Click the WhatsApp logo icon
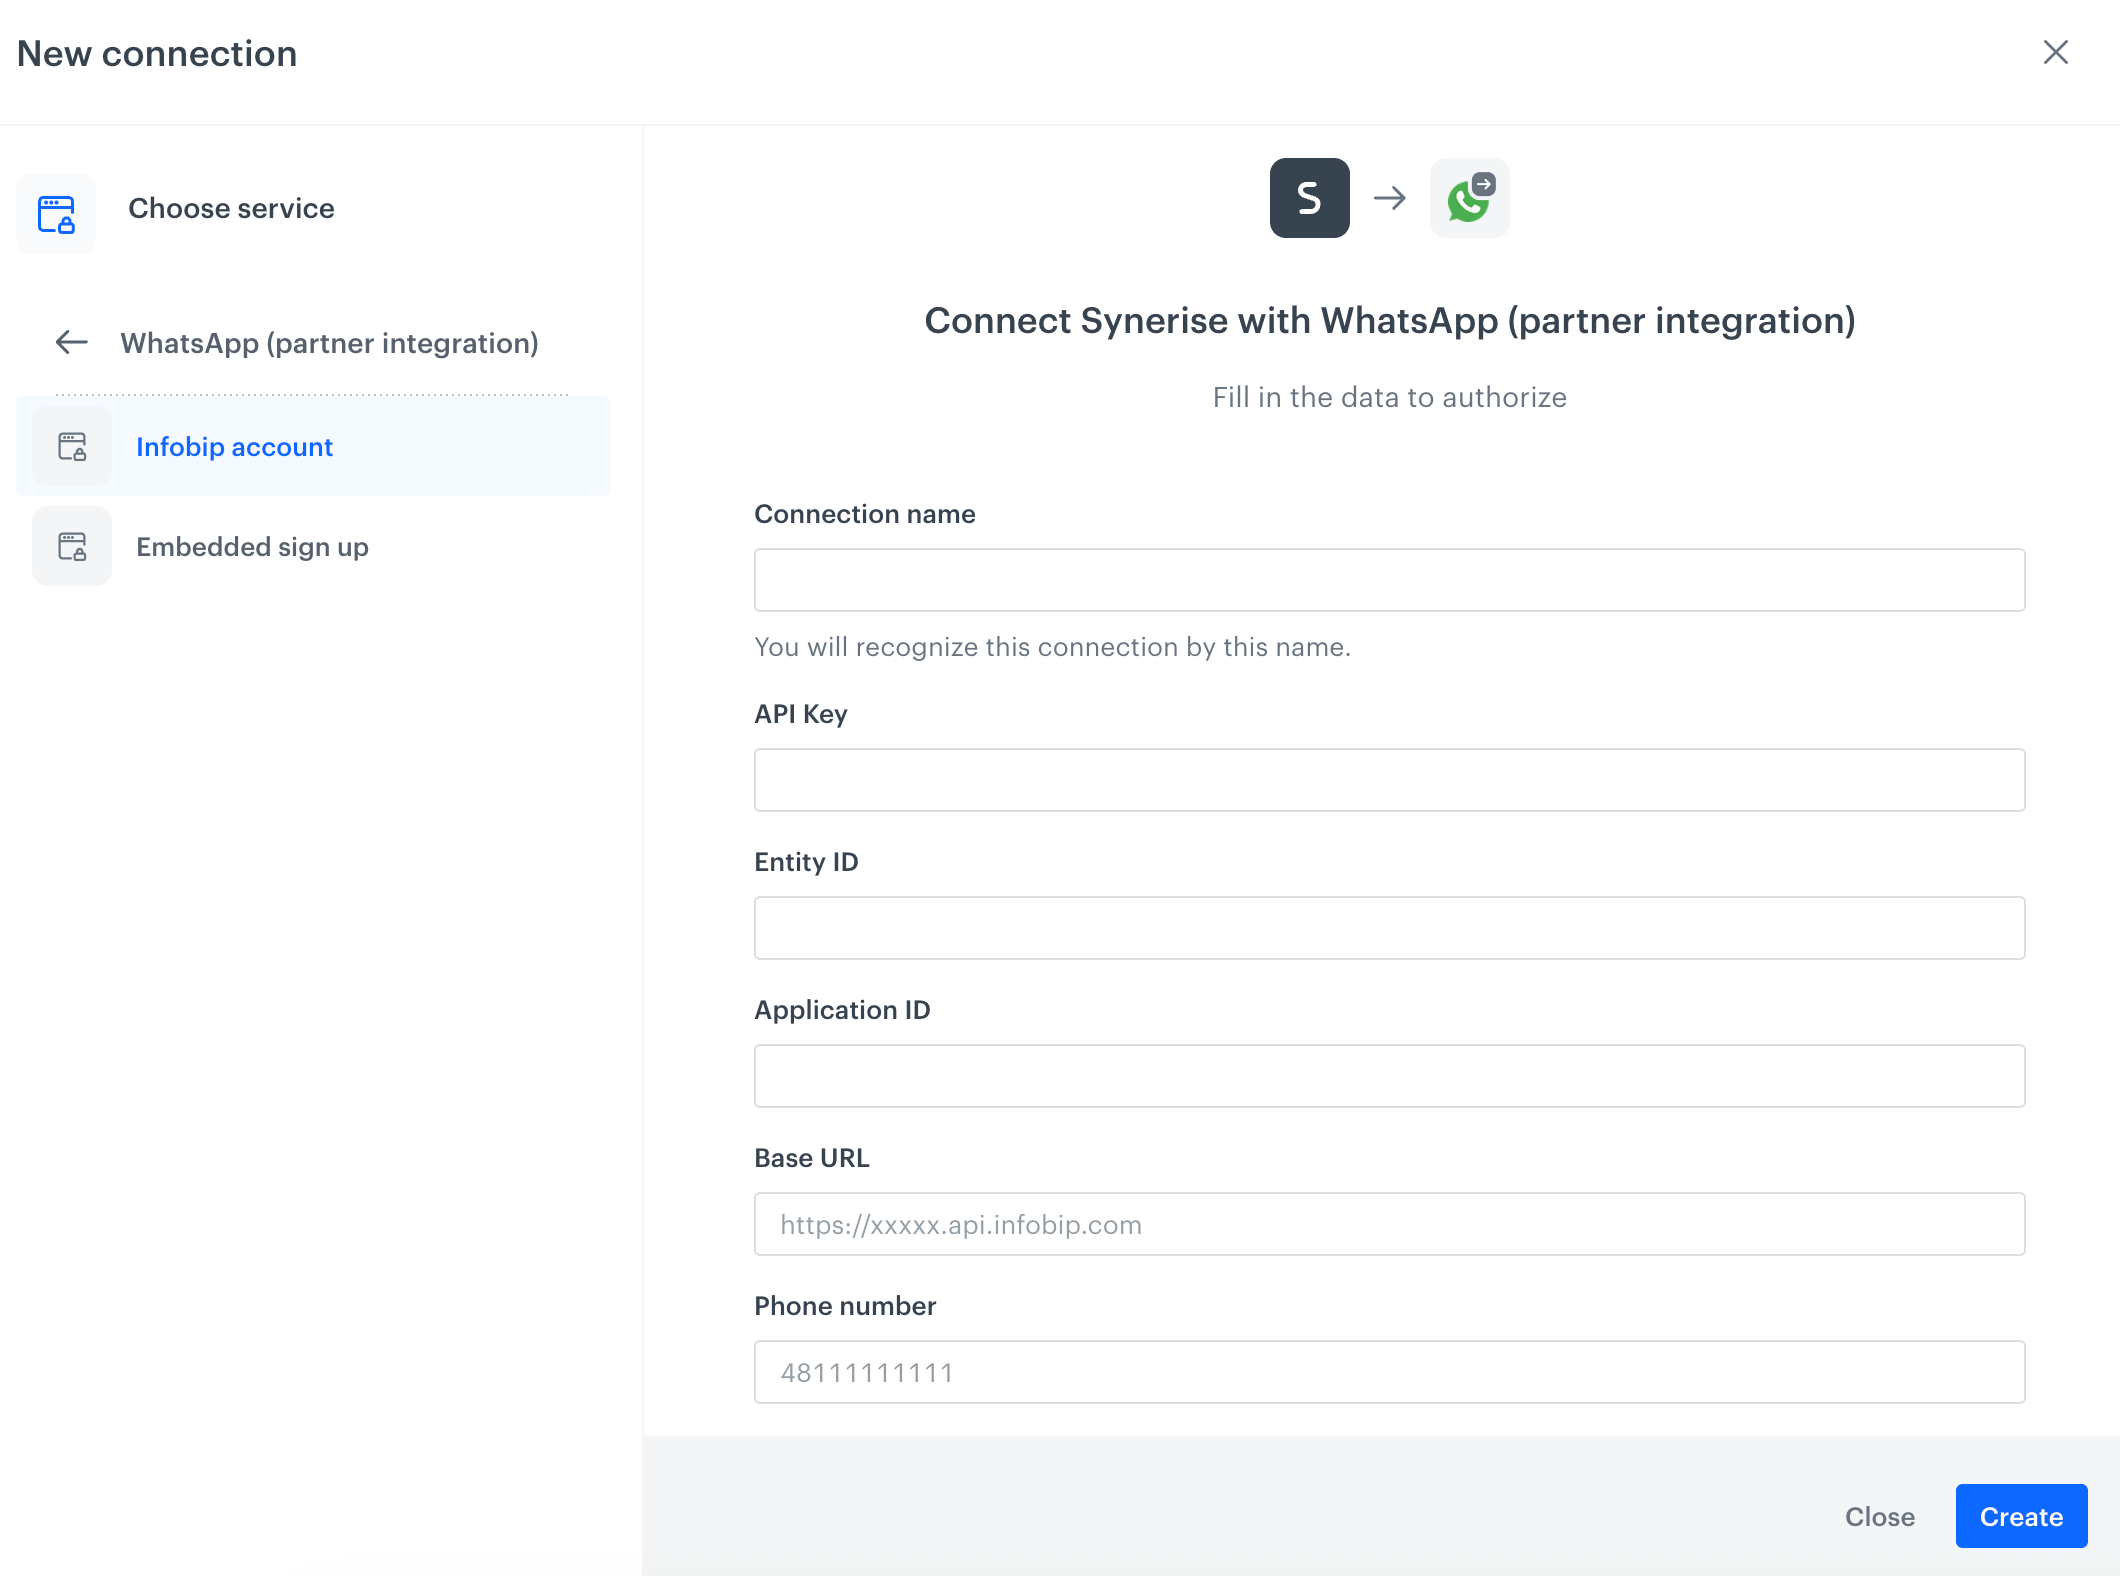 (x=1469, y=198)
